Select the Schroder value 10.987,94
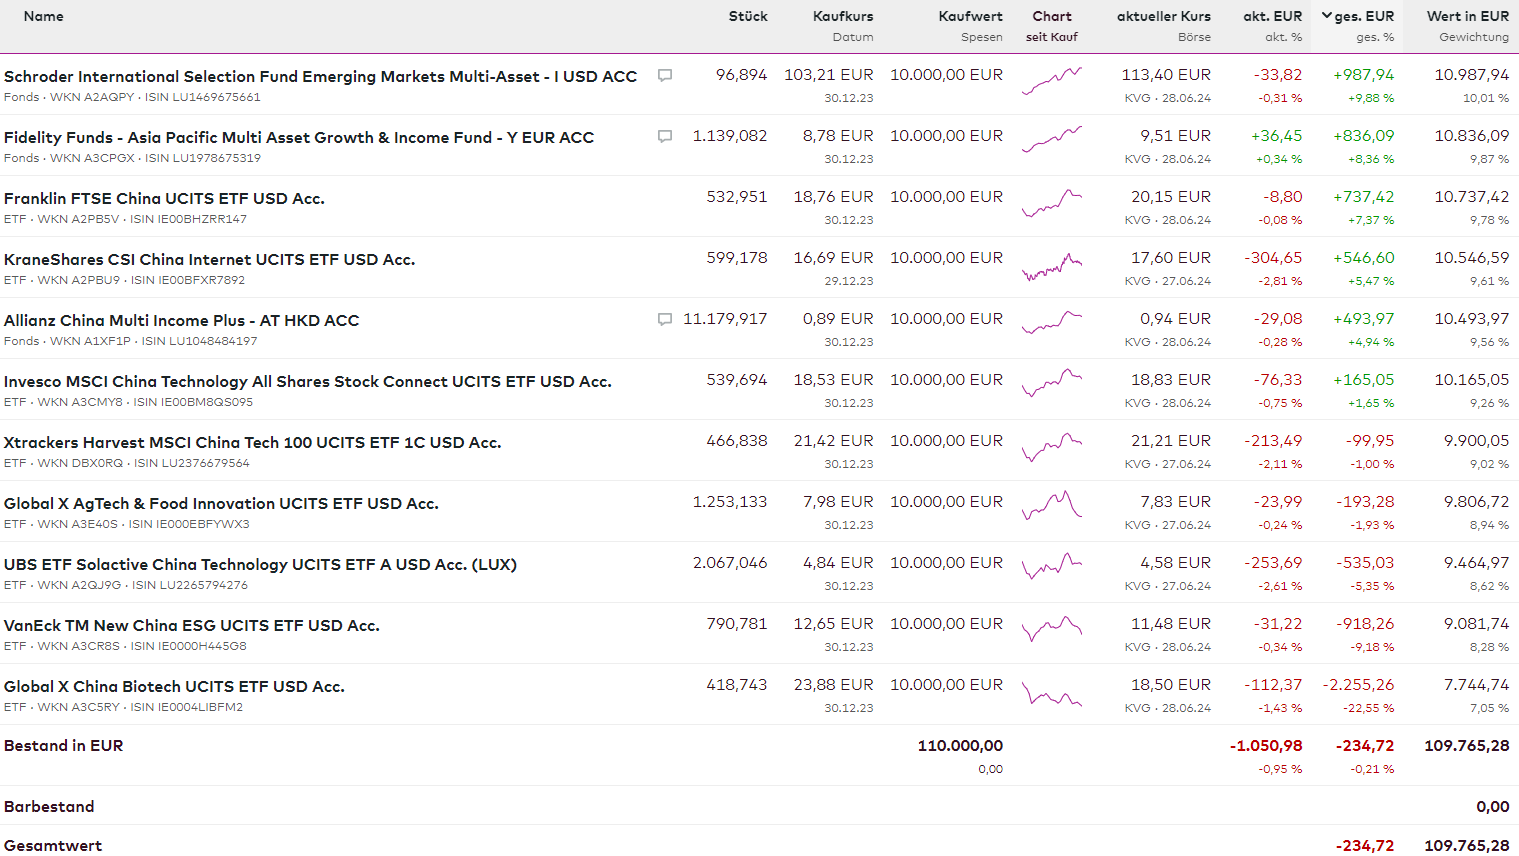The width and height of the screenshot is (1519, 856). pyautogui.click(x=1472, y=75)
